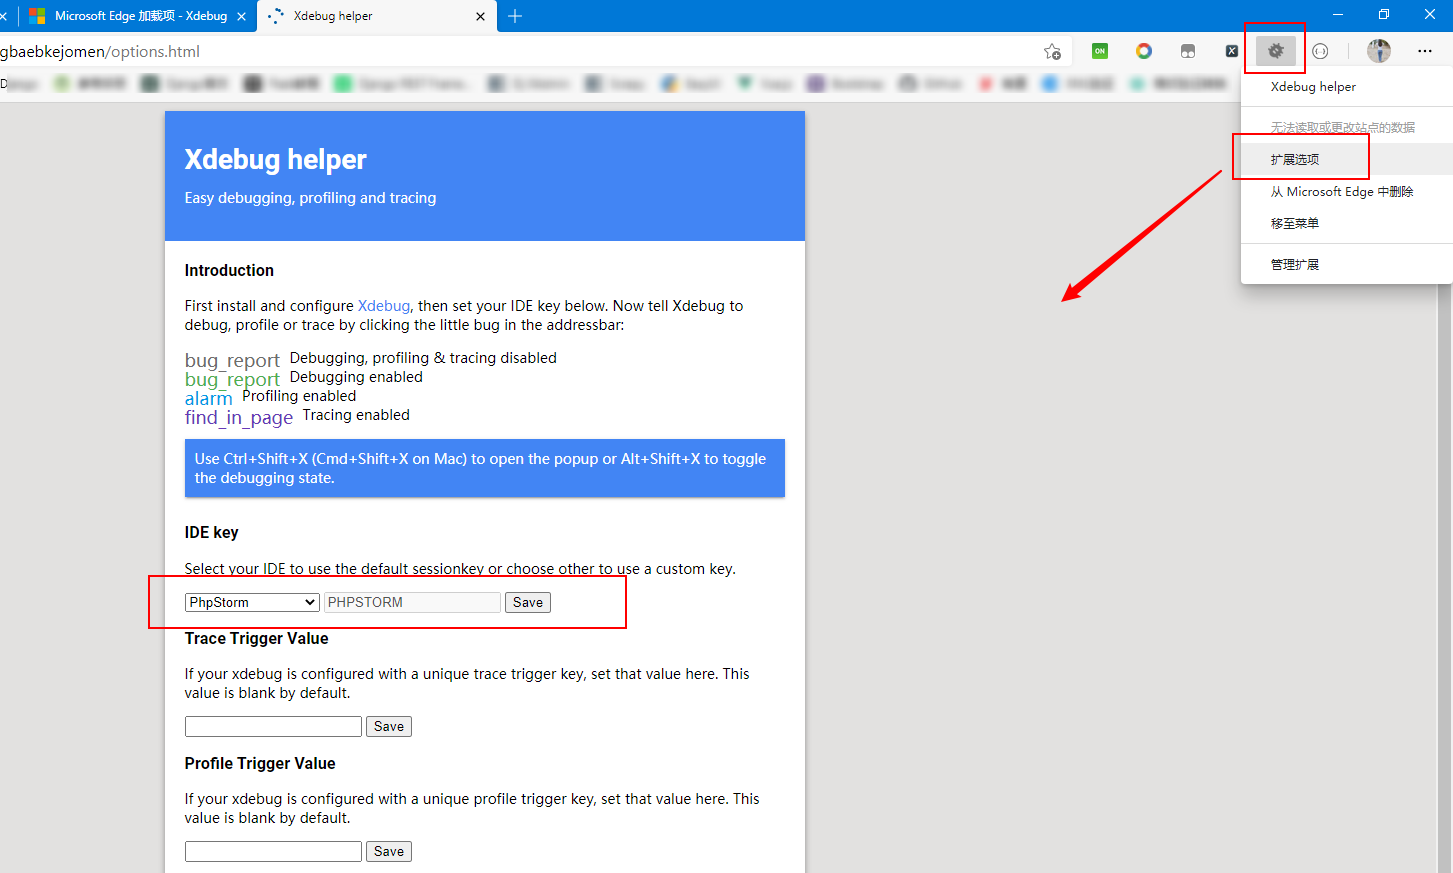Screen dimensions: 1453x873
Task: Click the green bug_report debugging icon
Action: pyautogui.click(x=232, y=379)
